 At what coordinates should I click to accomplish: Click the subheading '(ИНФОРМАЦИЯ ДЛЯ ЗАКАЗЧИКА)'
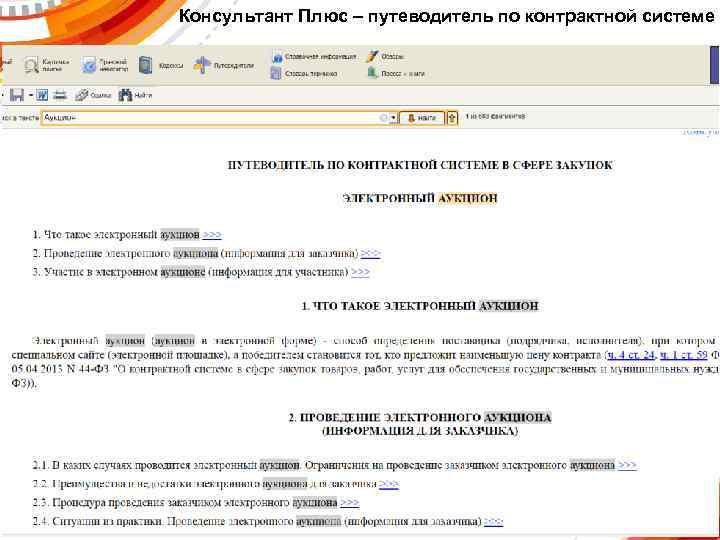coord(420,431)
